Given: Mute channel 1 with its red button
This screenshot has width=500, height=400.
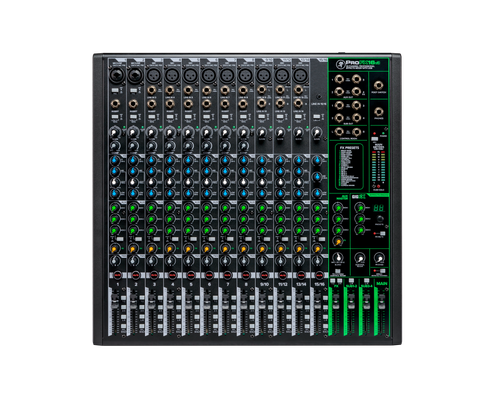Looking at the screenshot, I should 118,275.
